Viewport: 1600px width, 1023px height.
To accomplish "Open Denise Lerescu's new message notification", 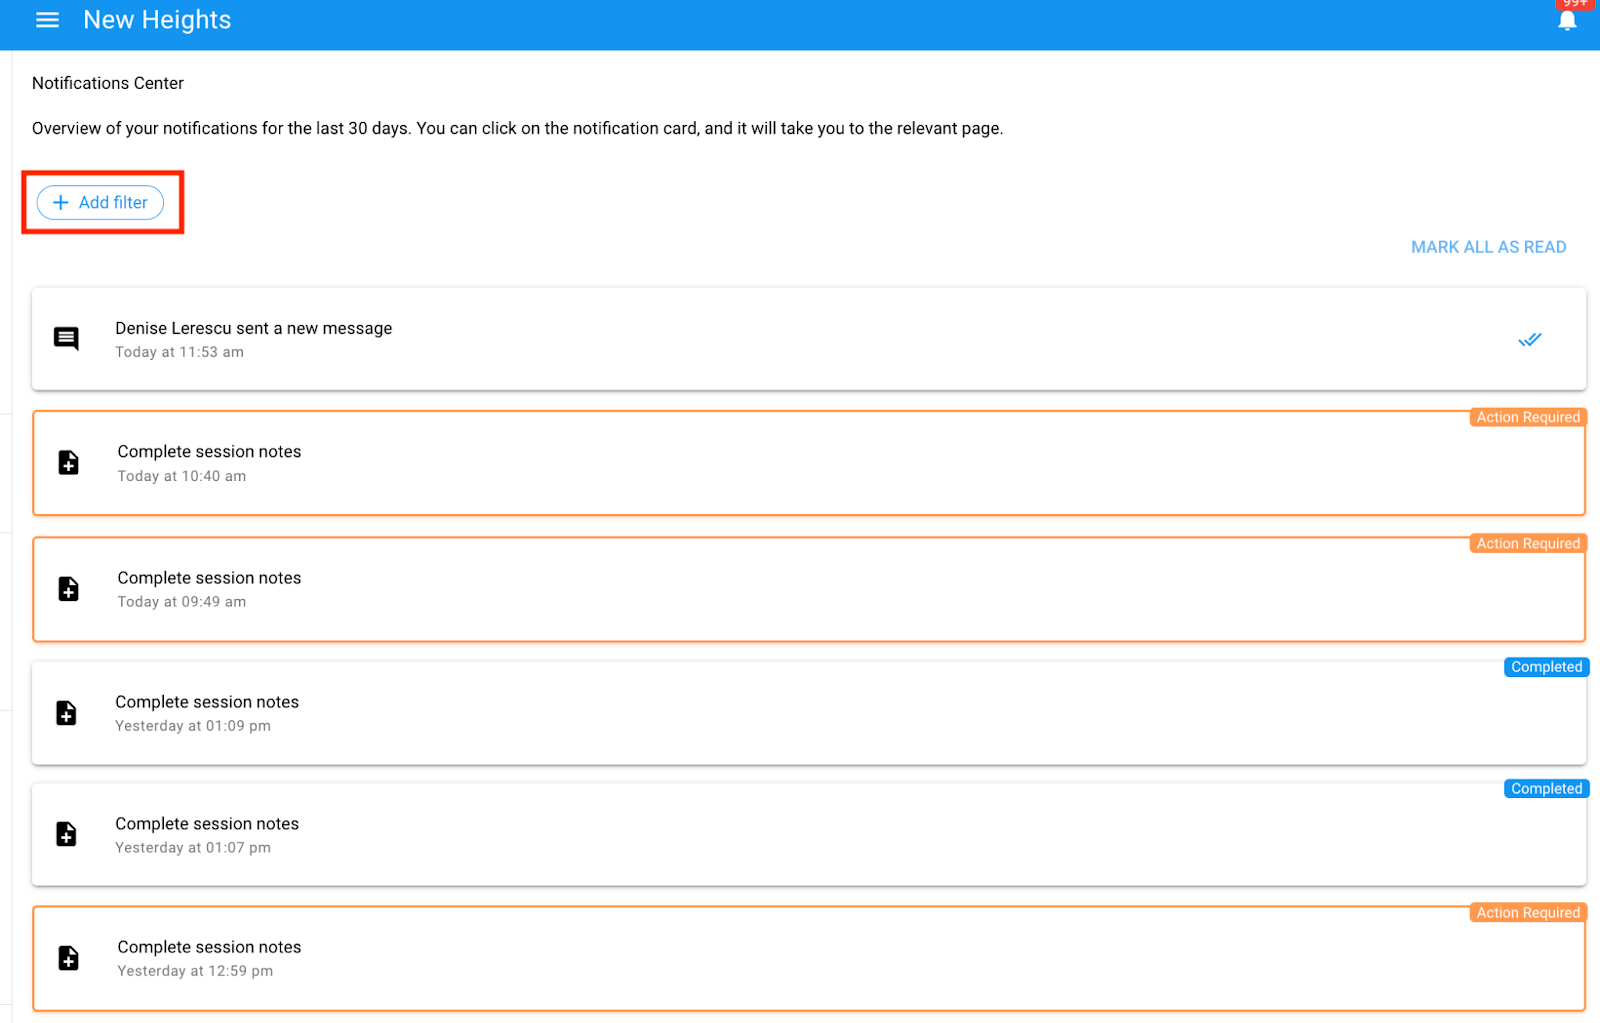I will 253,329.
